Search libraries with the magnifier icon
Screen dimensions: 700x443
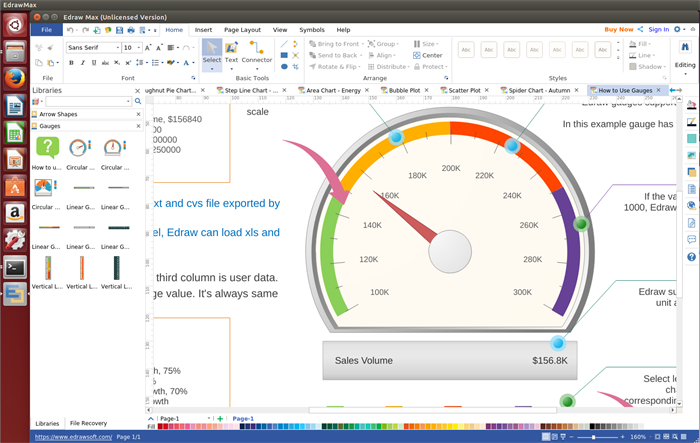(x=139, y=101)
